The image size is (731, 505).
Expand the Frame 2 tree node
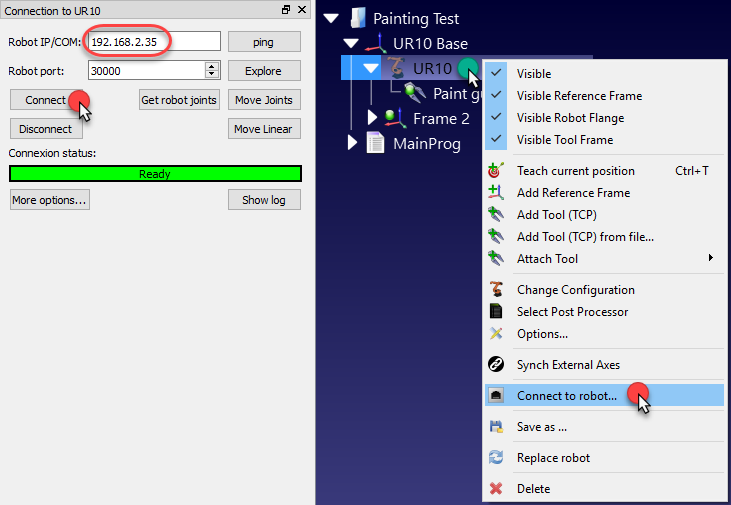tap(373, 118)
